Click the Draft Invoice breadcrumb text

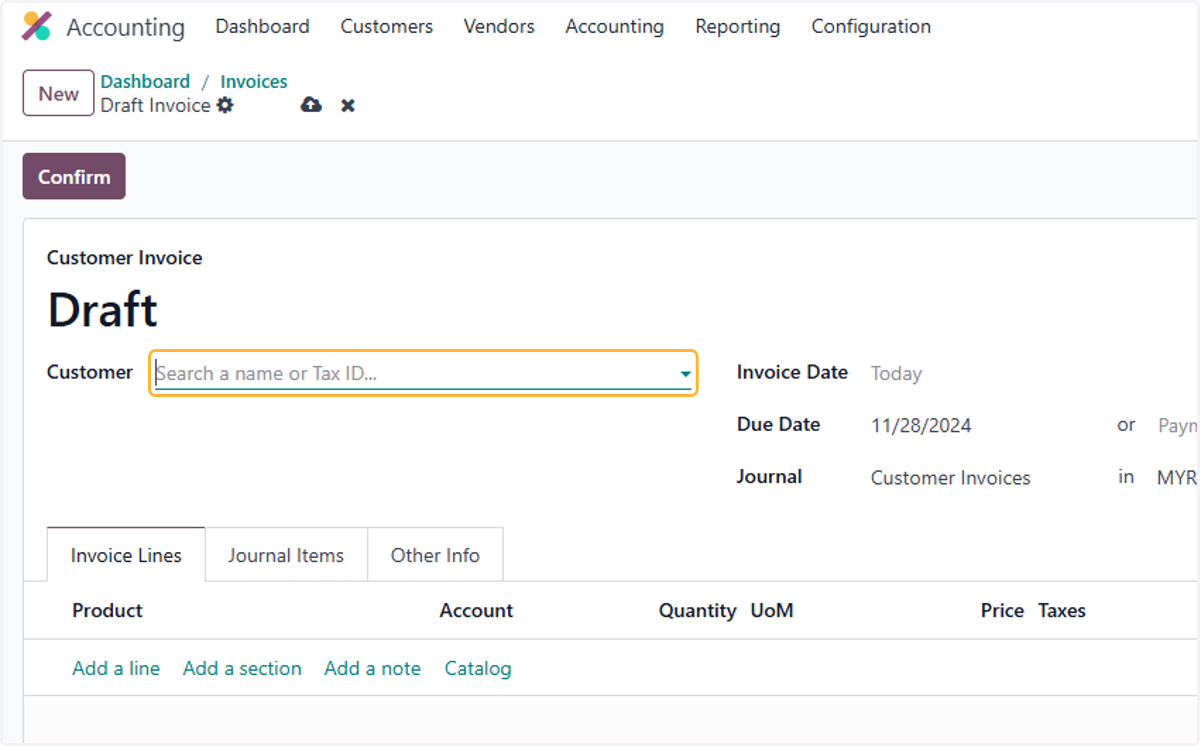[x=156, y=105]
